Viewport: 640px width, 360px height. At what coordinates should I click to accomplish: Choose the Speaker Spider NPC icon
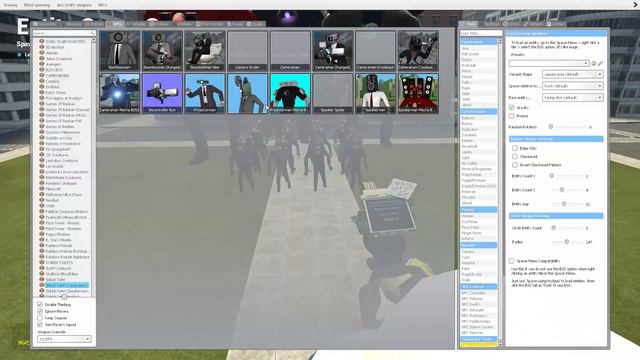333,93
